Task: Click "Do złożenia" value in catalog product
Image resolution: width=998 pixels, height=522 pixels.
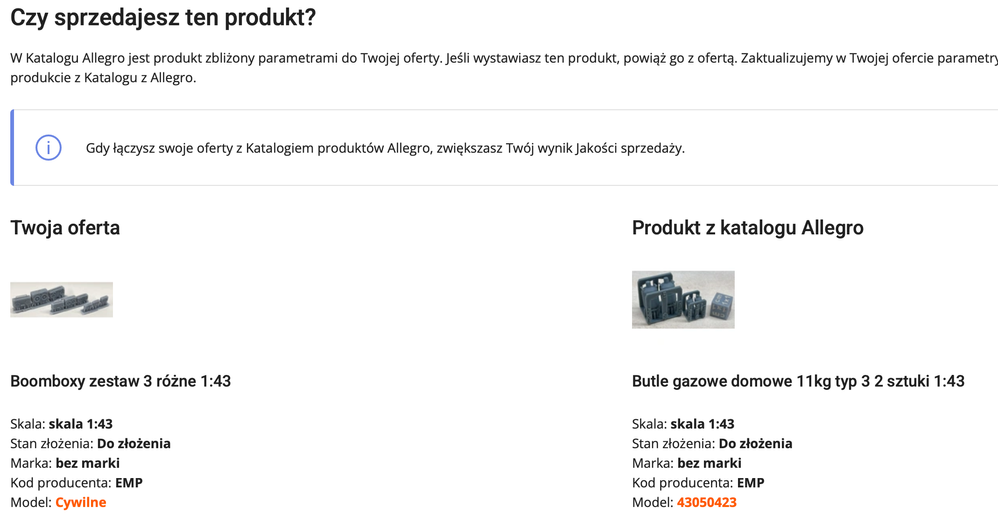Action: pyautogui.click(x=755, y=443)
